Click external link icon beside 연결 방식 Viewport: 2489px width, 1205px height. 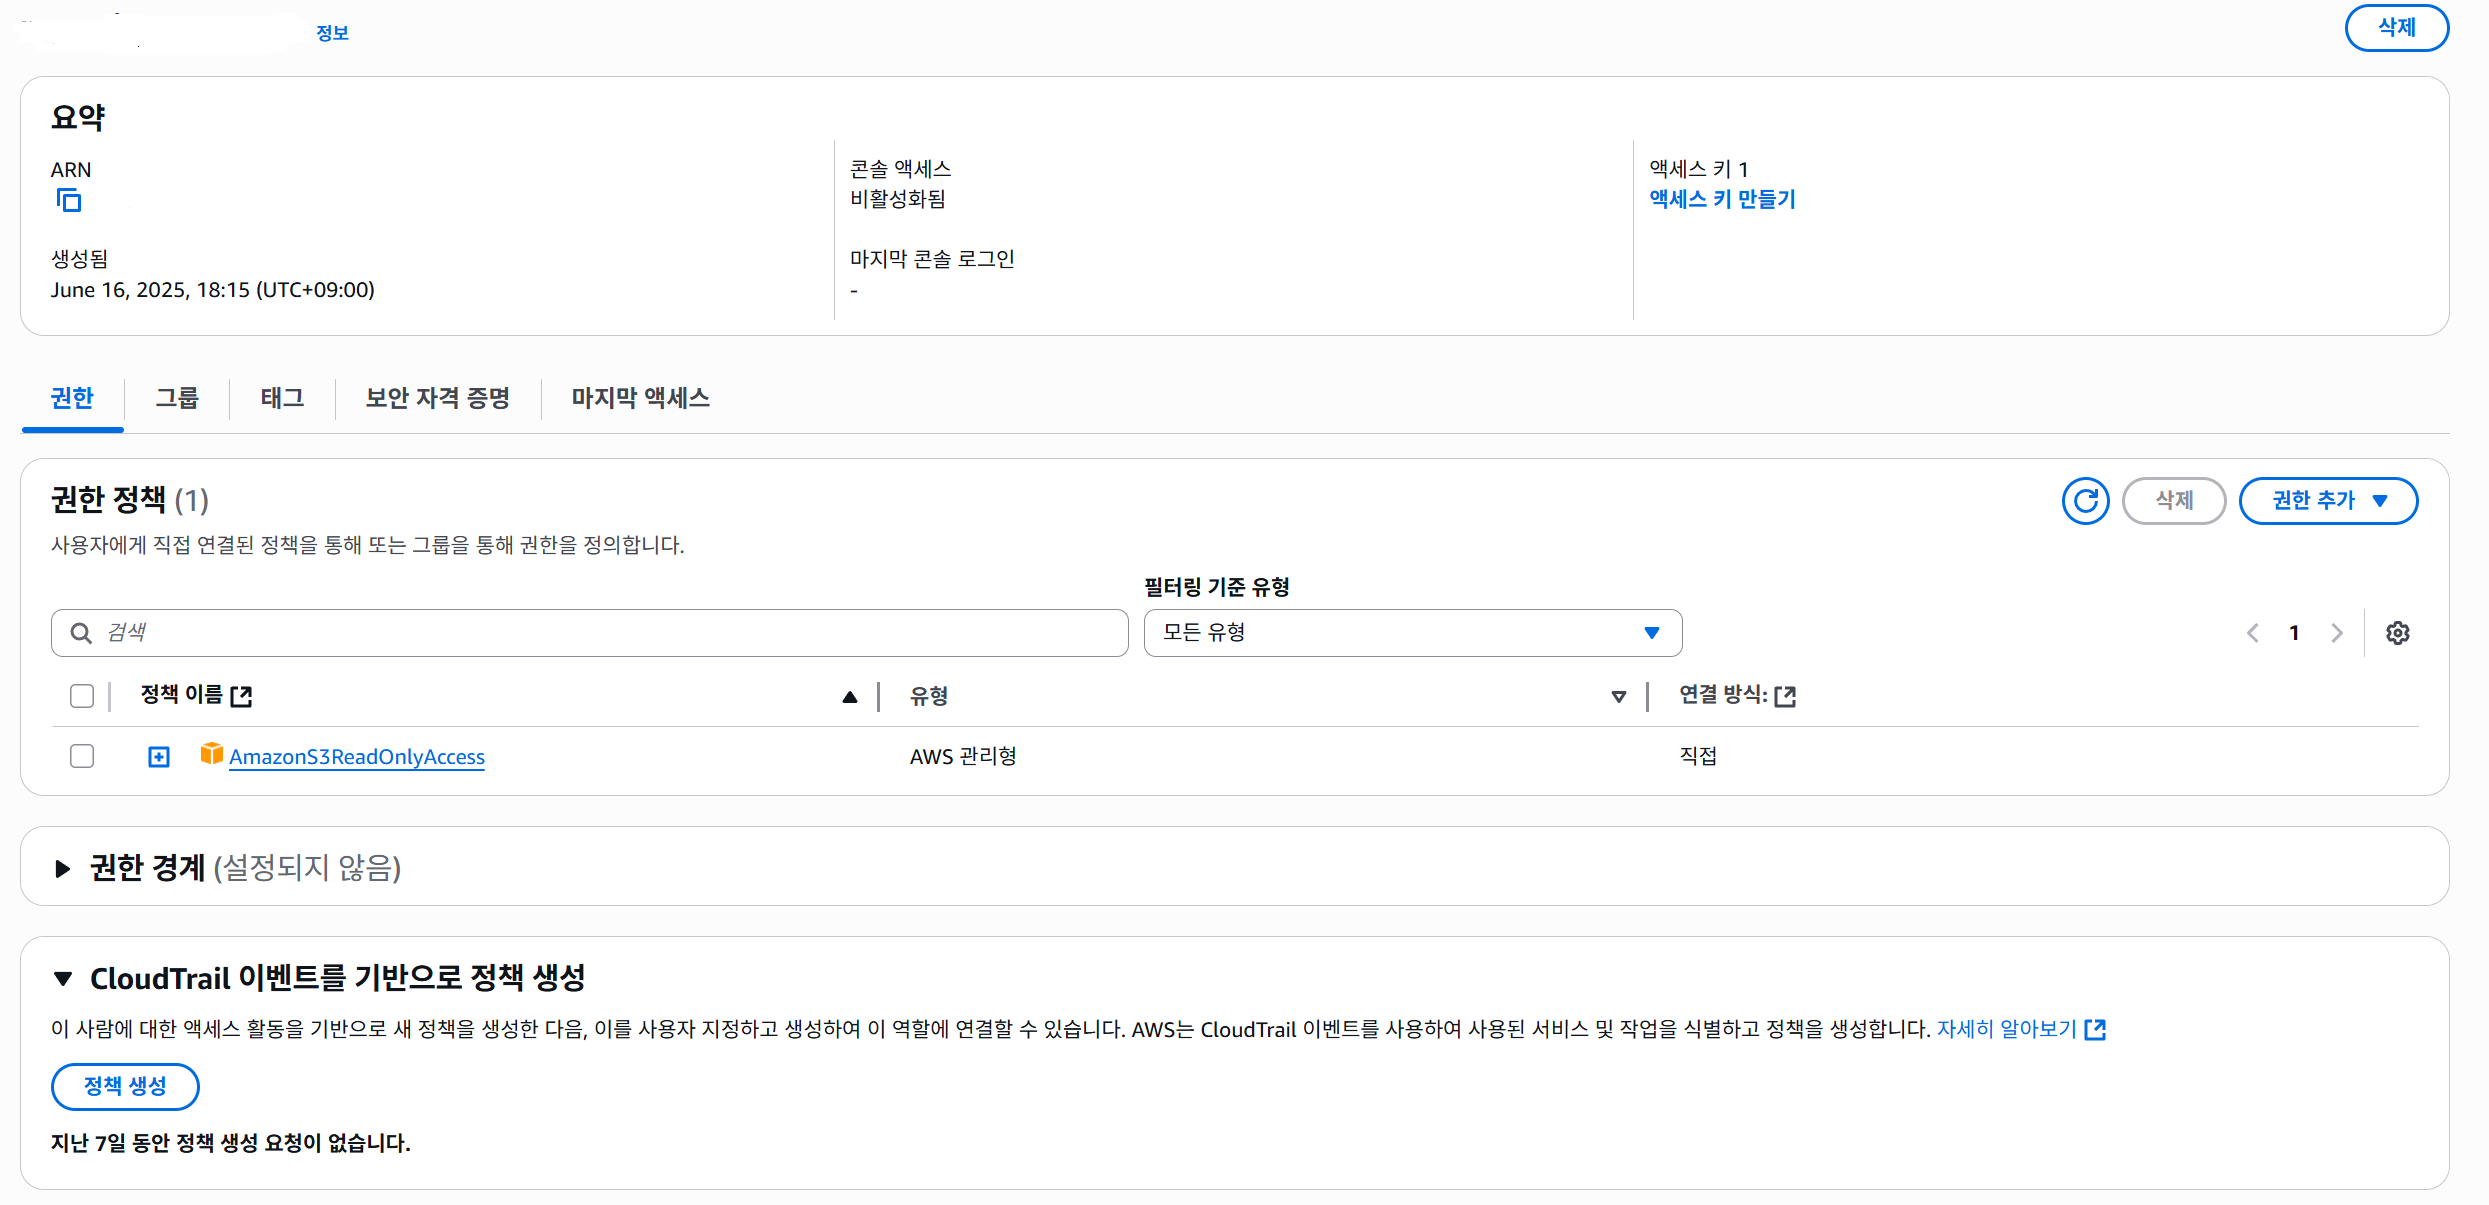tap(1785, 696)
